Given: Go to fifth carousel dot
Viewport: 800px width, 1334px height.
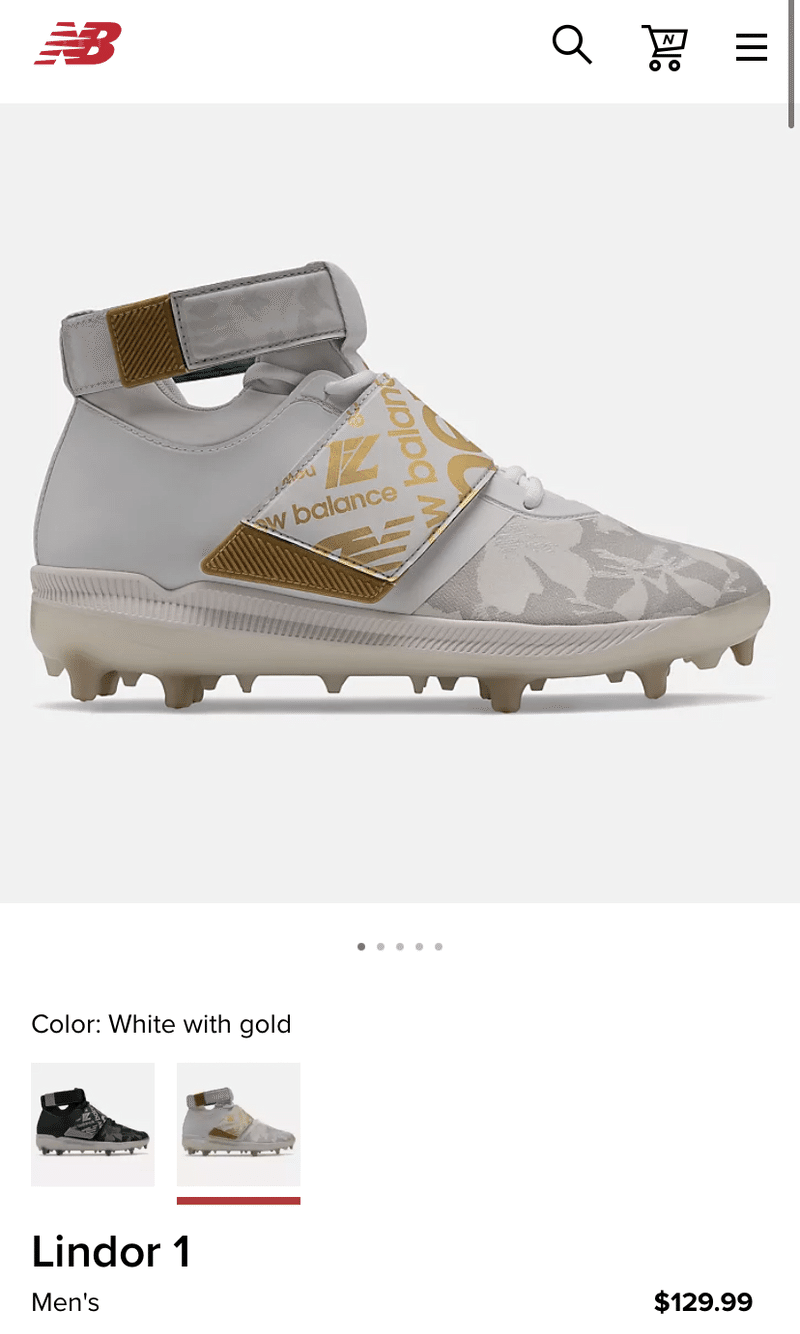Looking at the screenshot, I should pyautogui.click(x=439, y=946).
